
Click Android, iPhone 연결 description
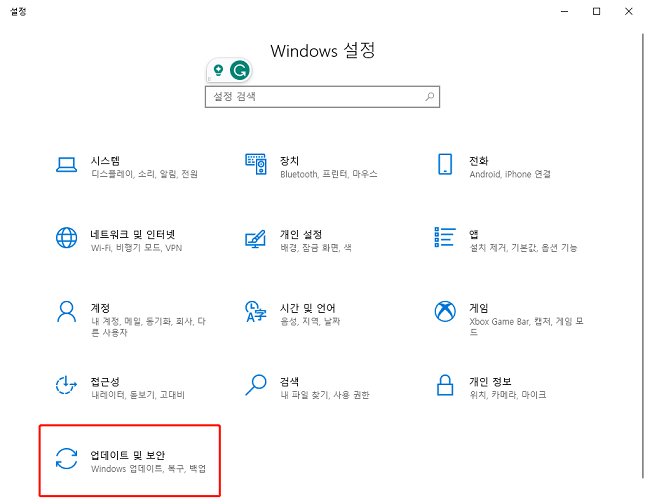click(510, 174)
